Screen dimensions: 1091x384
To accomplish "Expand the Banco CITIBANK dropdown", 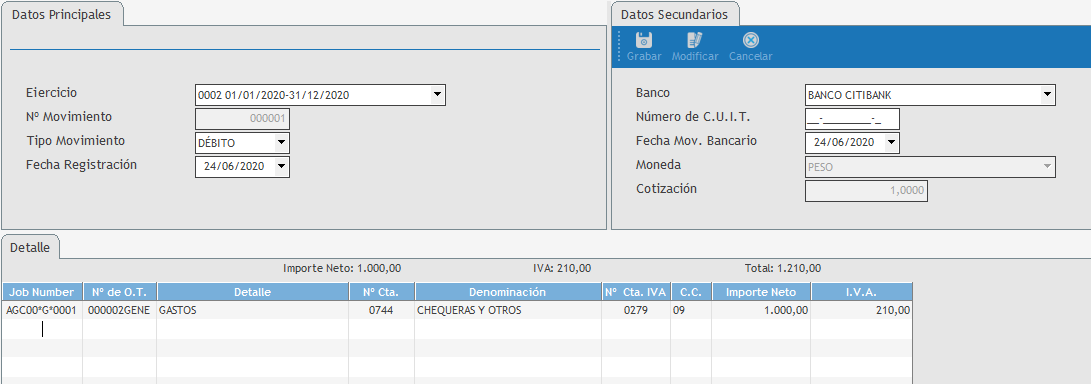I will [1047, 95].
